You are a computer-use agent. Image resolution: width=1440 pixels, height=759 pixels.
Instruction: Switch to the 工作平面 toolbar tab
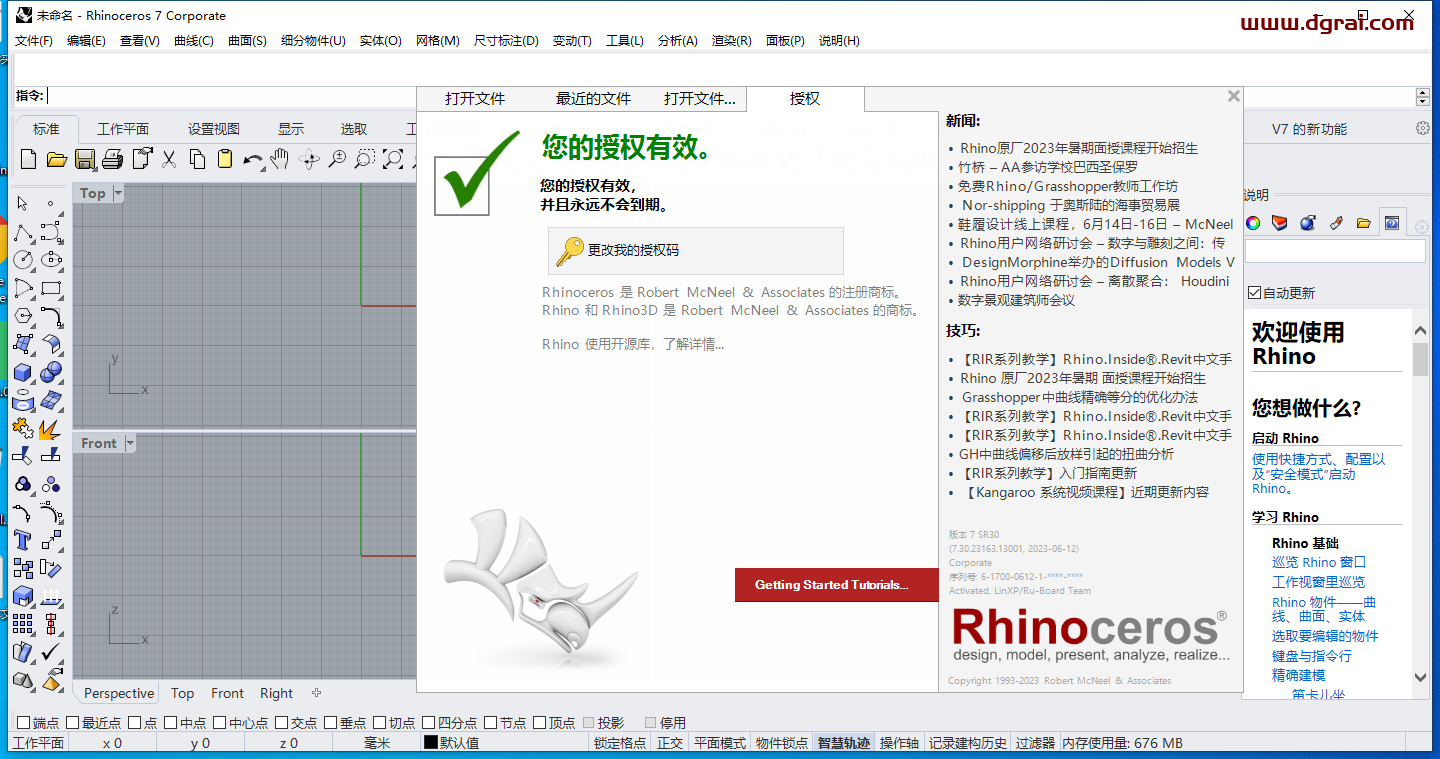[123, 129]
